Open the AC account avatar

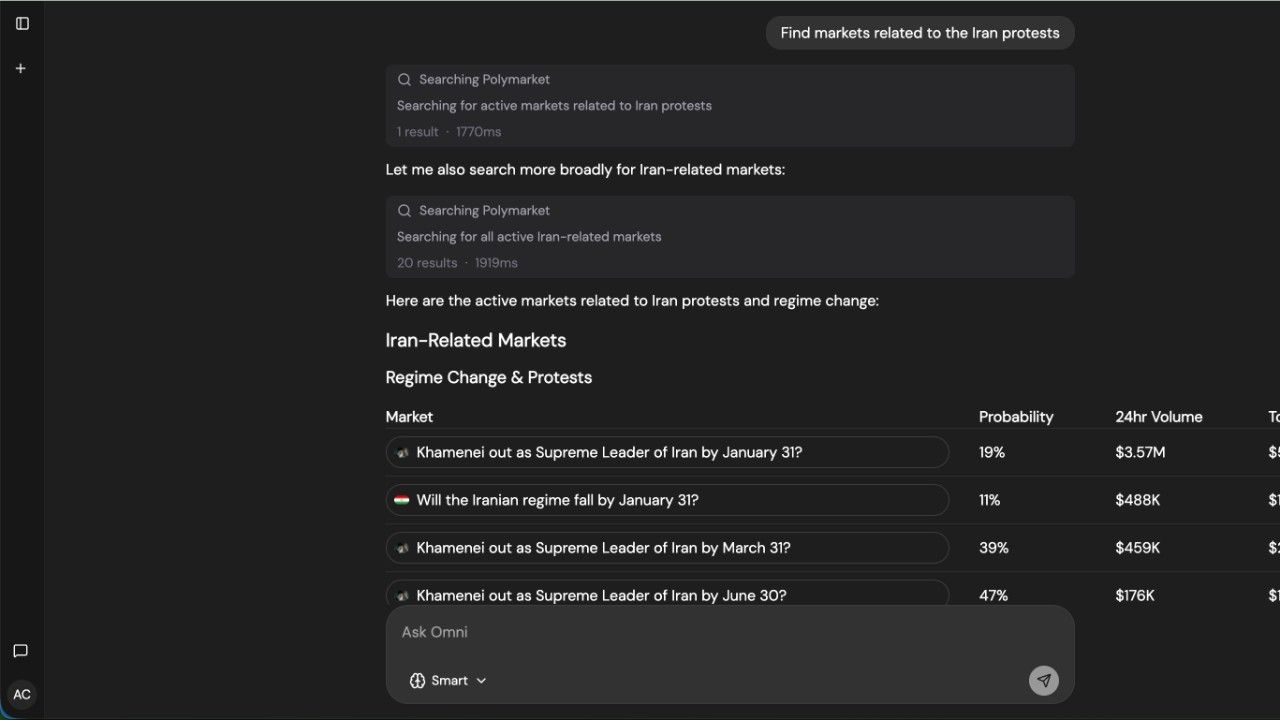pyautogui.click(x=22, y=694)
